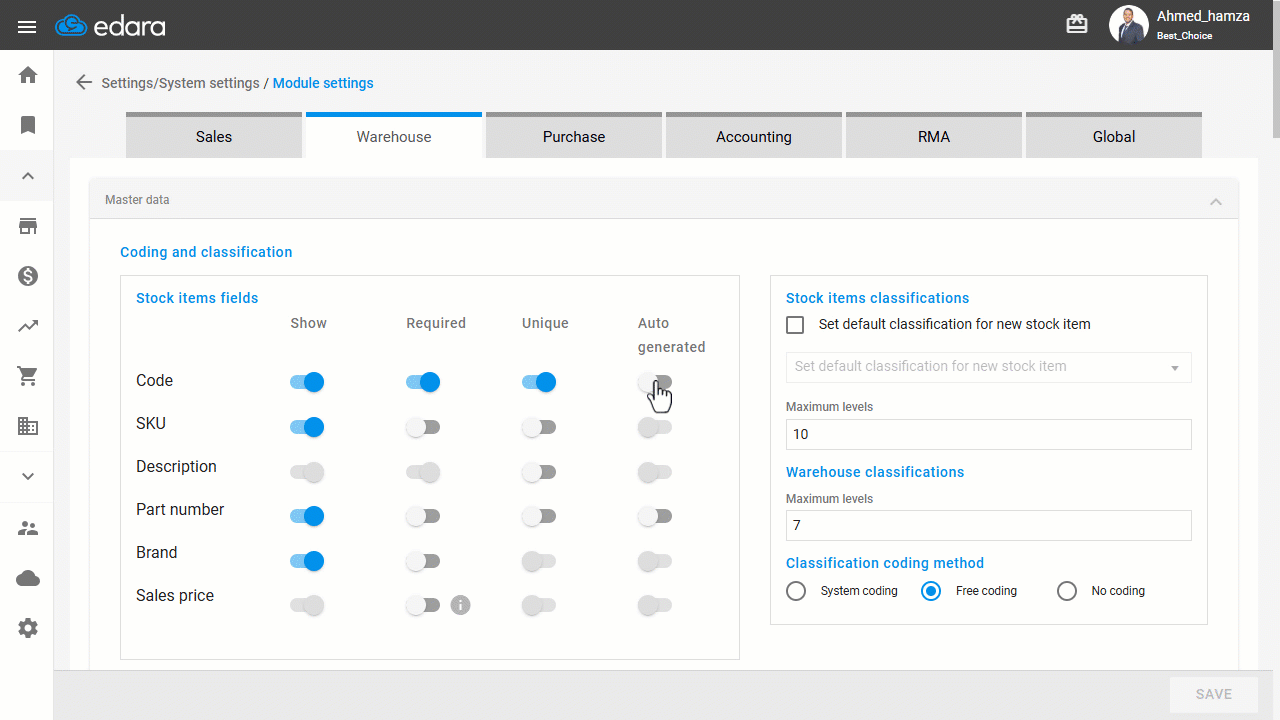The height and width of the screenshot is (720, 1280).
Task: Click the back arrow near Settings breadcrumb
Action: click(84, 83)
